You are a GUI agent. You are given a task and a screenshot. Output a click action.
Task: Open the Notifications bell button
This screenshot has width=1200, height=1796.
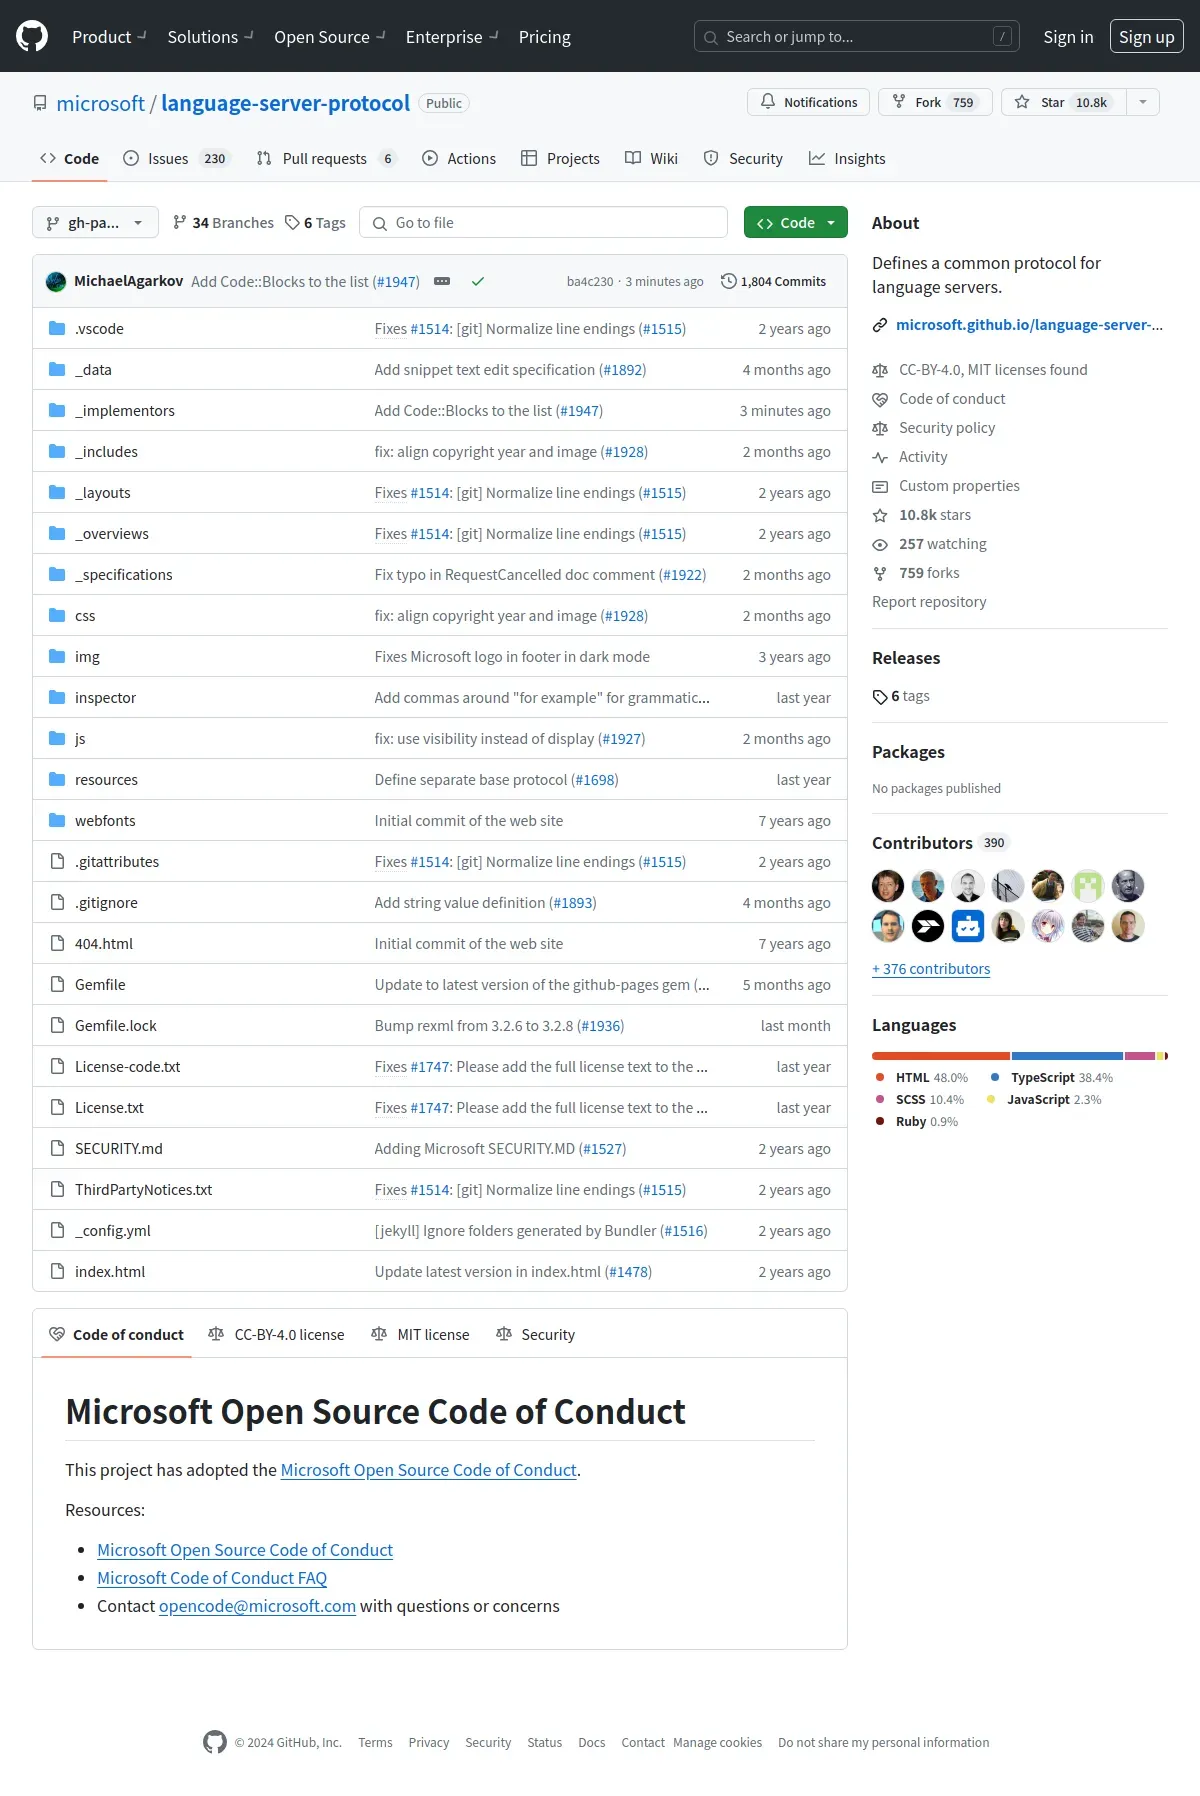point(809,102)
